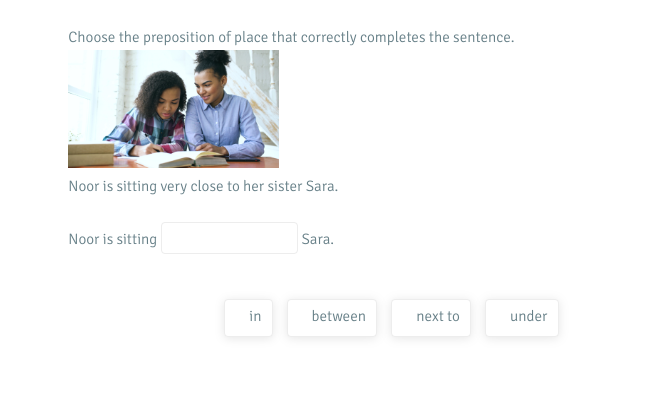Choose the 'between' word tile
Viewport: 664px width, 419px height.
pos(332,317)
